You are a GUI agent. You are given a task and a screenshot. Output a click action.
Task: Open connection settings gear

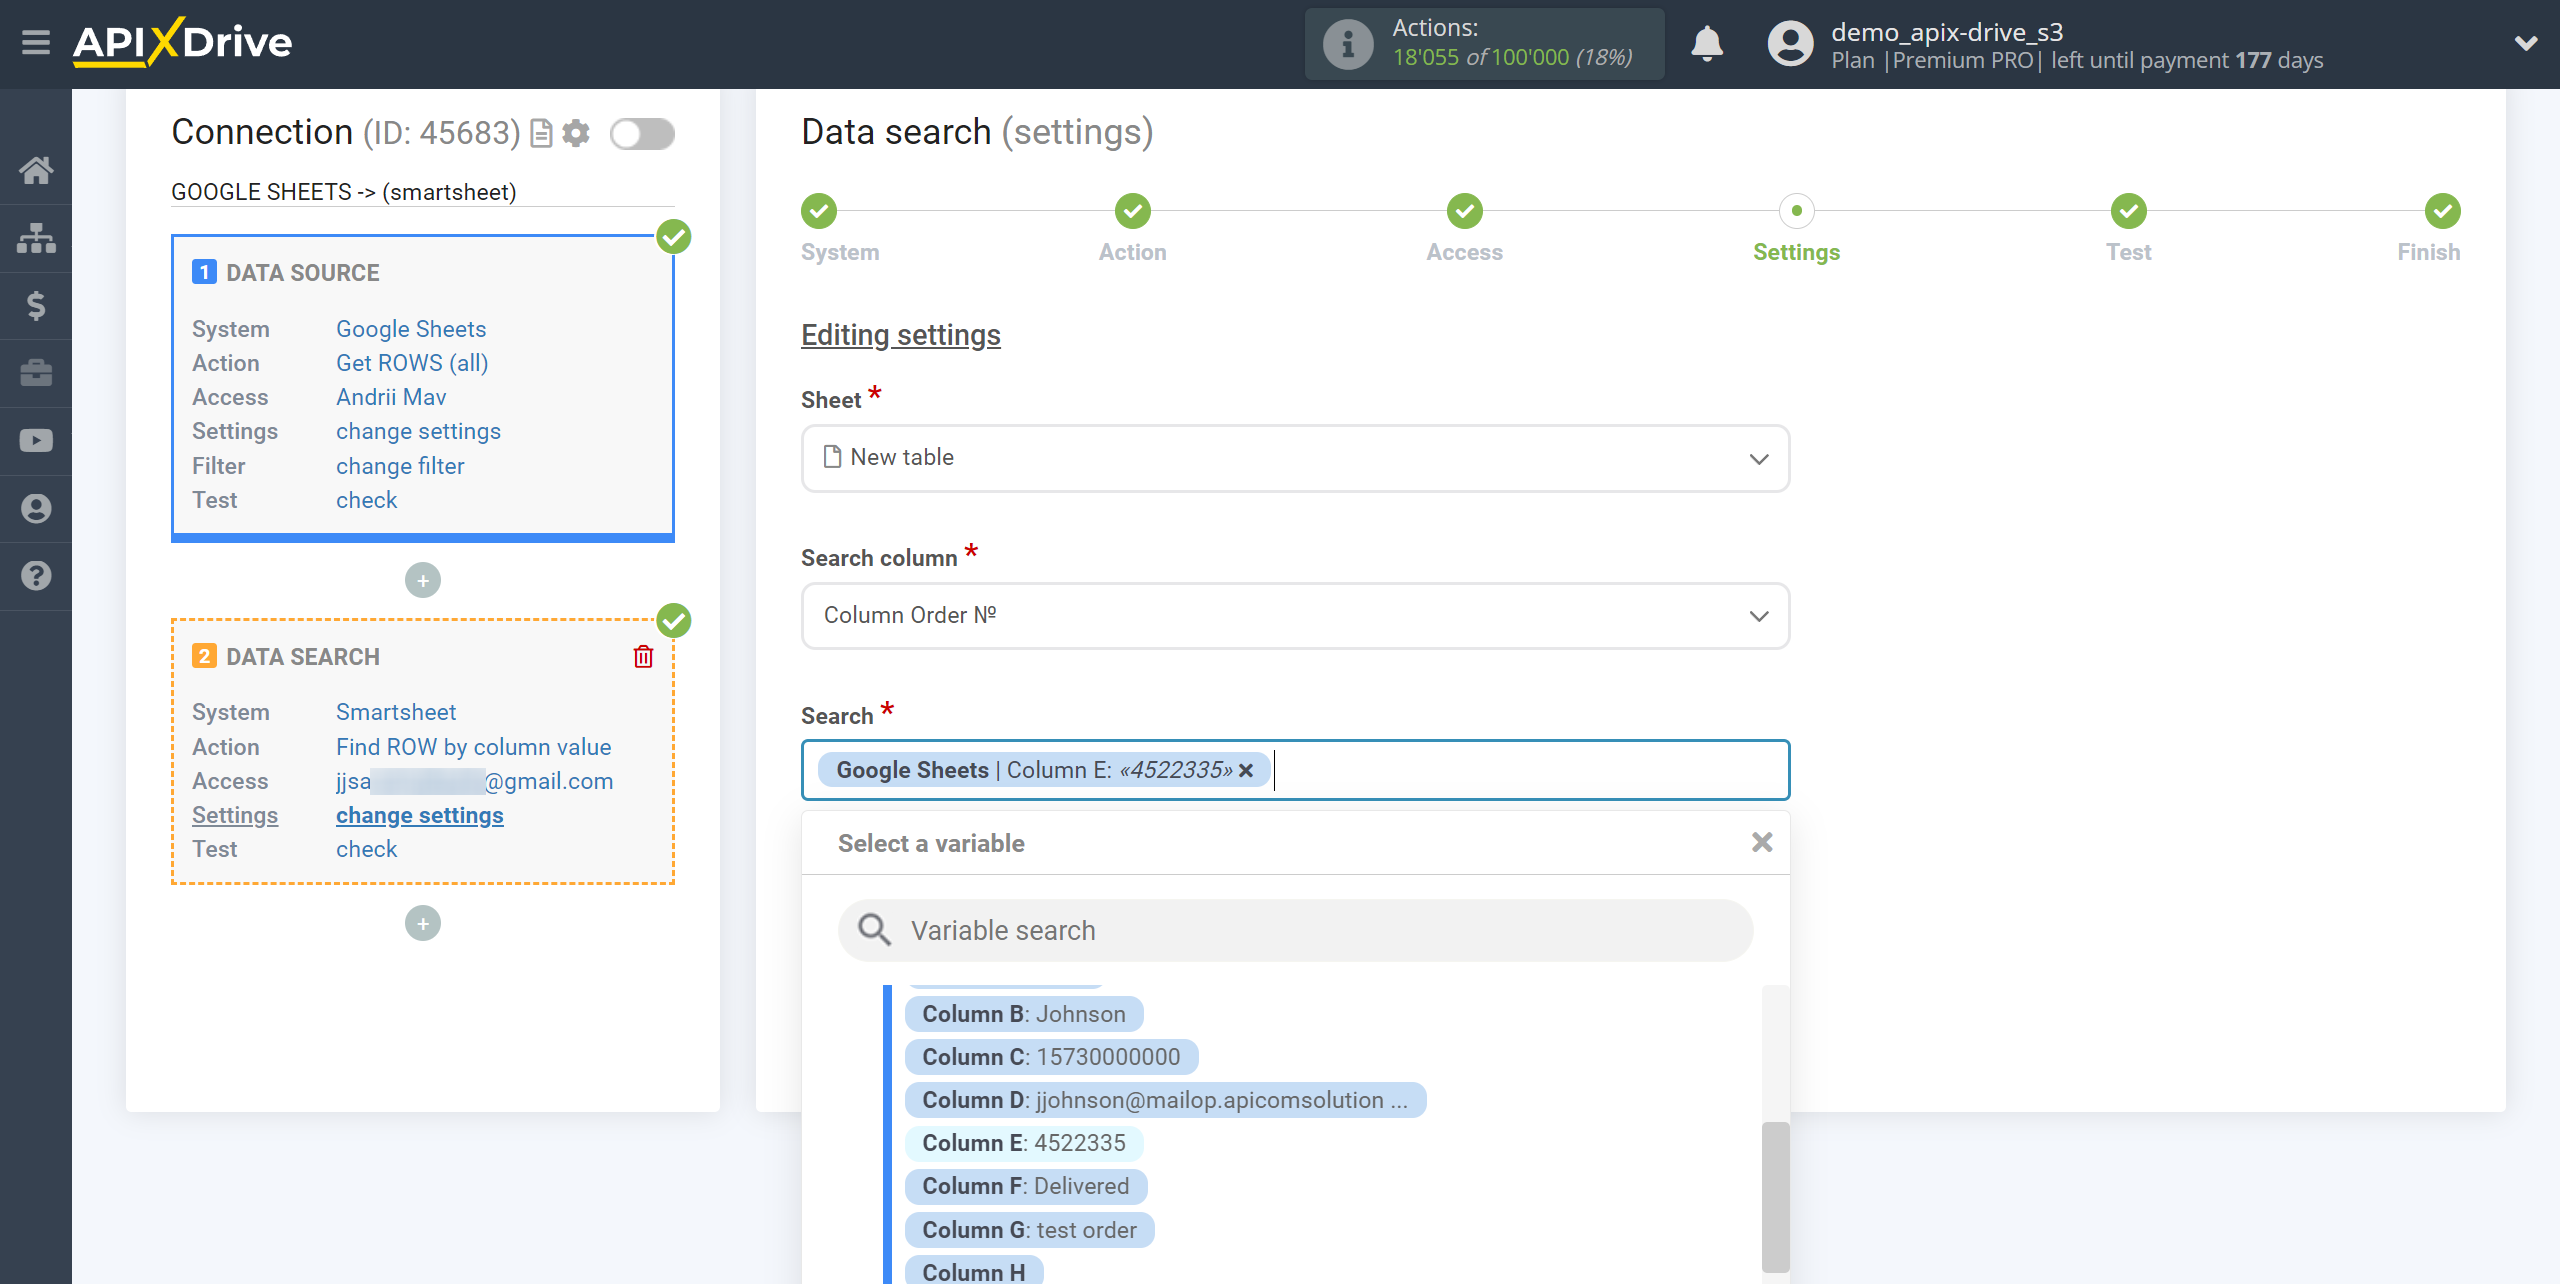(576, 133)
